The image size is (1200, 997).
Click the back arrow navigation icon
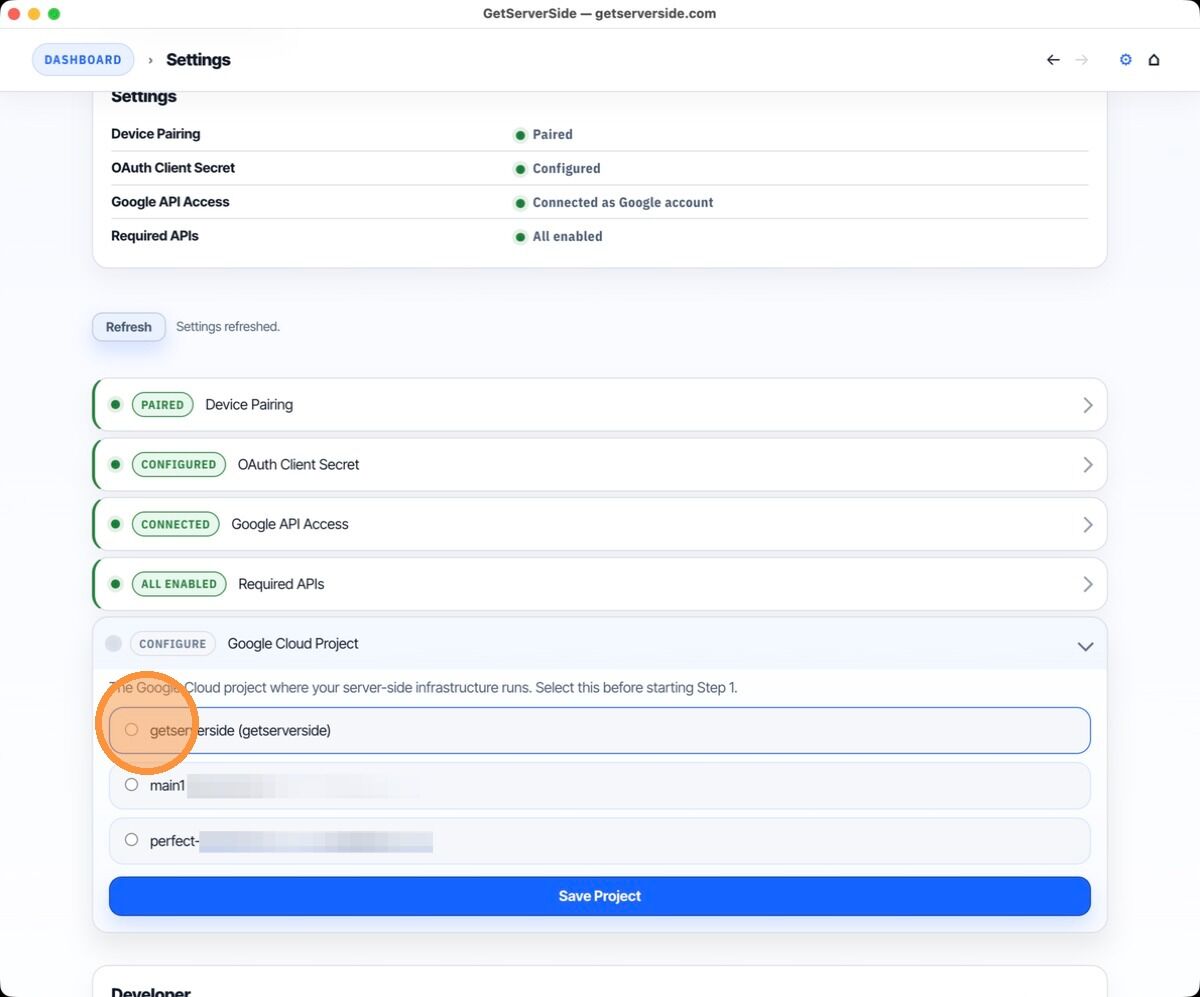click(1053, 60)
